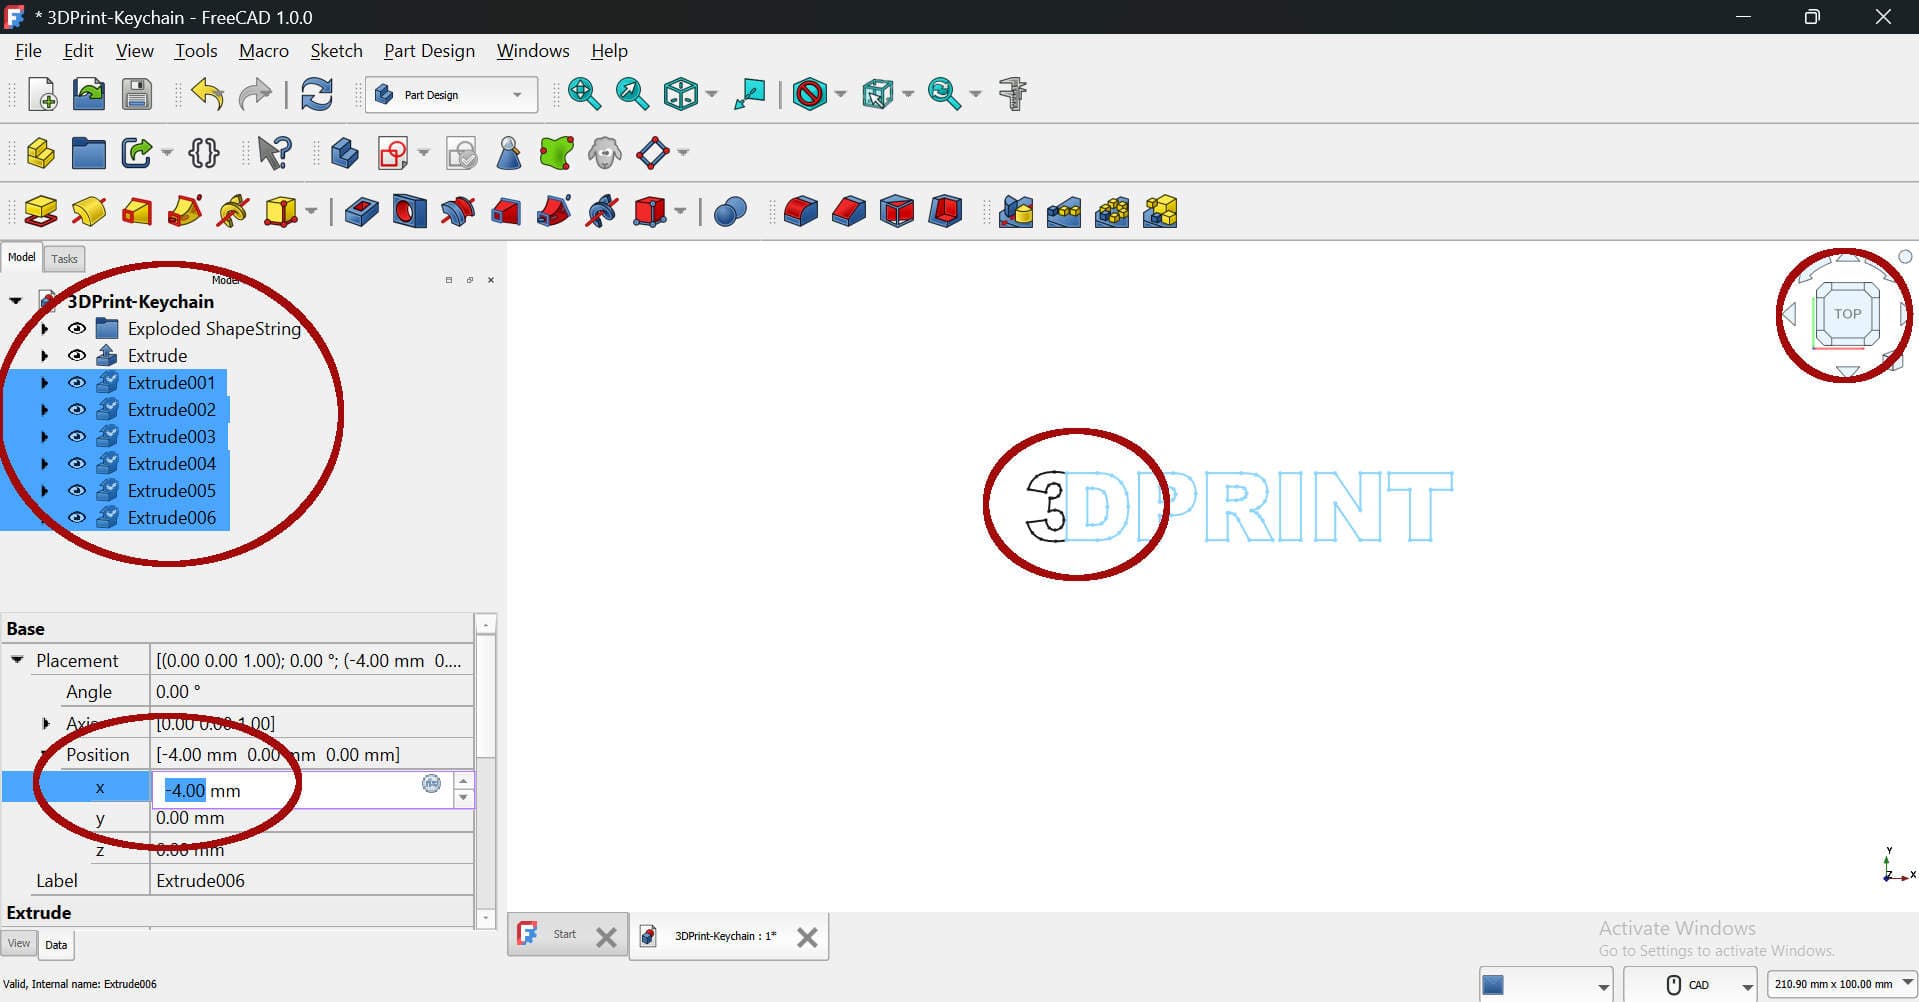The height and width of the screenshot is (1002, 1919).
Task: Increase x position with the up stepper
Action: [x=463, y=781]
